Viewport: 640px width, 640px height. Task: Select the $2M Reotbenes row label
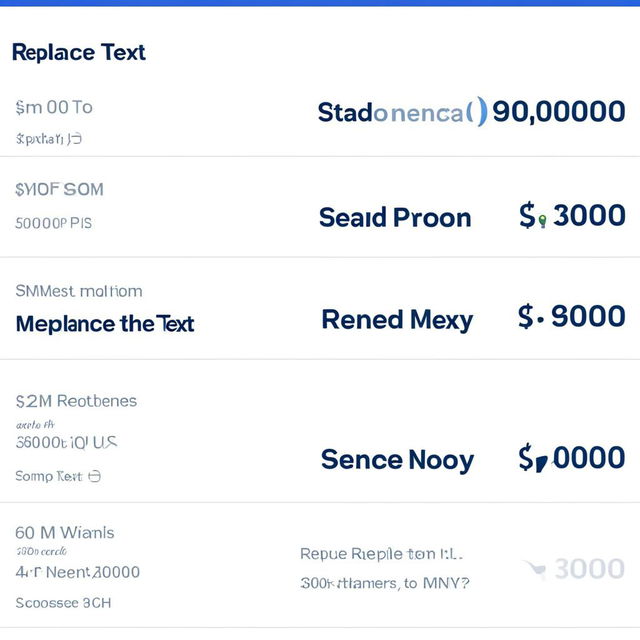coord(76,401)
